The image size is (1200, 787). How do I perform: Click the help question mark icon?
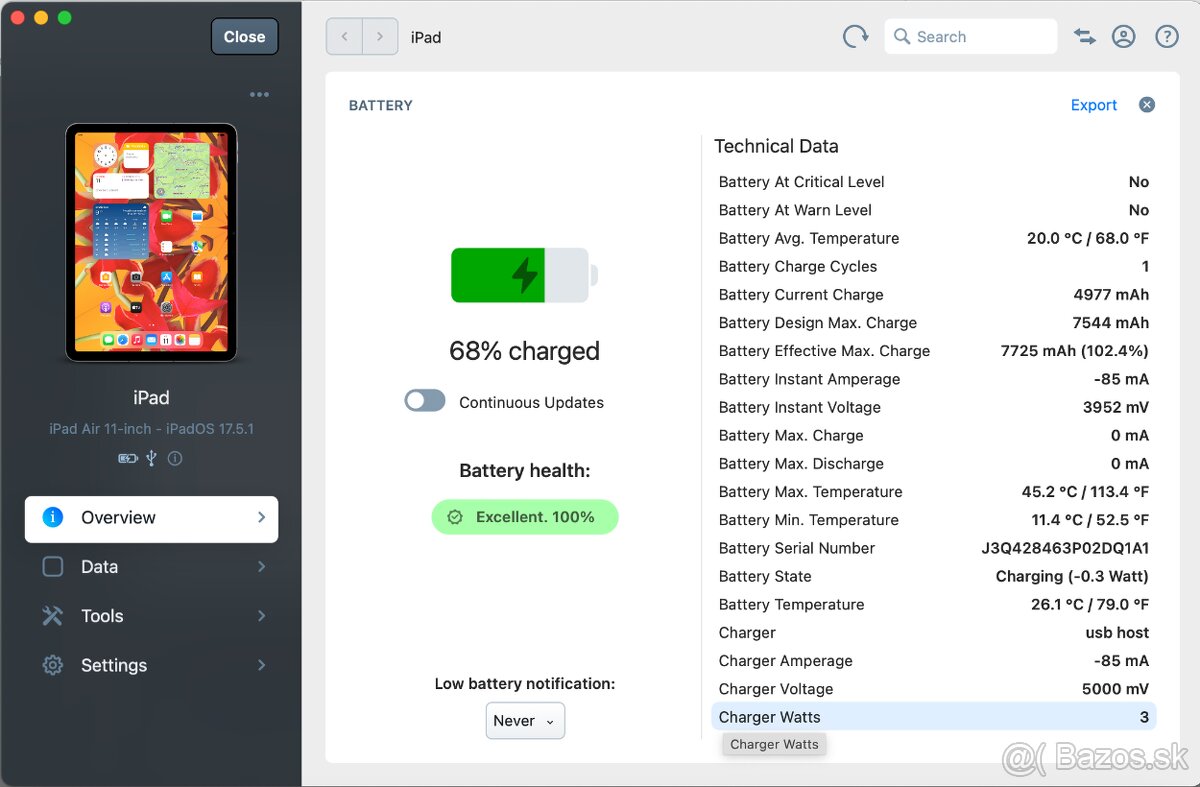[x=1166, y=37]
